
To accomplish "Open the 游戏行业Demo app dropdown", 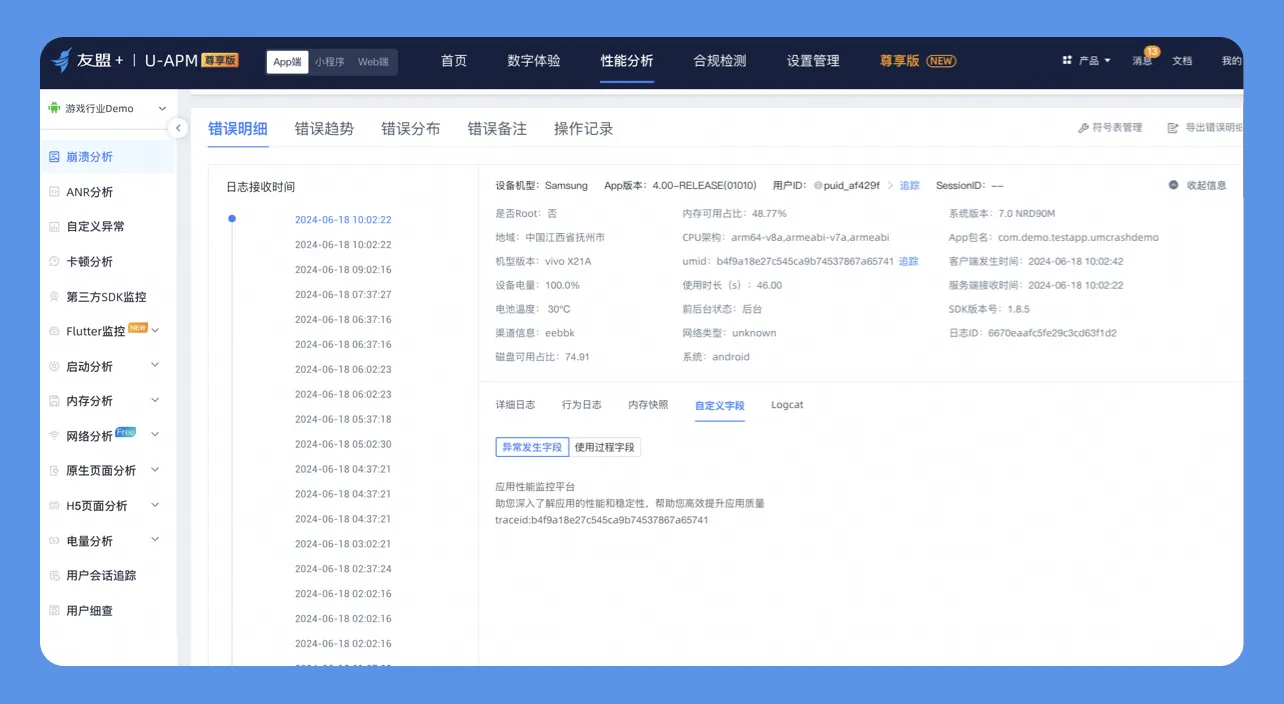I will [x=108, y=108].
